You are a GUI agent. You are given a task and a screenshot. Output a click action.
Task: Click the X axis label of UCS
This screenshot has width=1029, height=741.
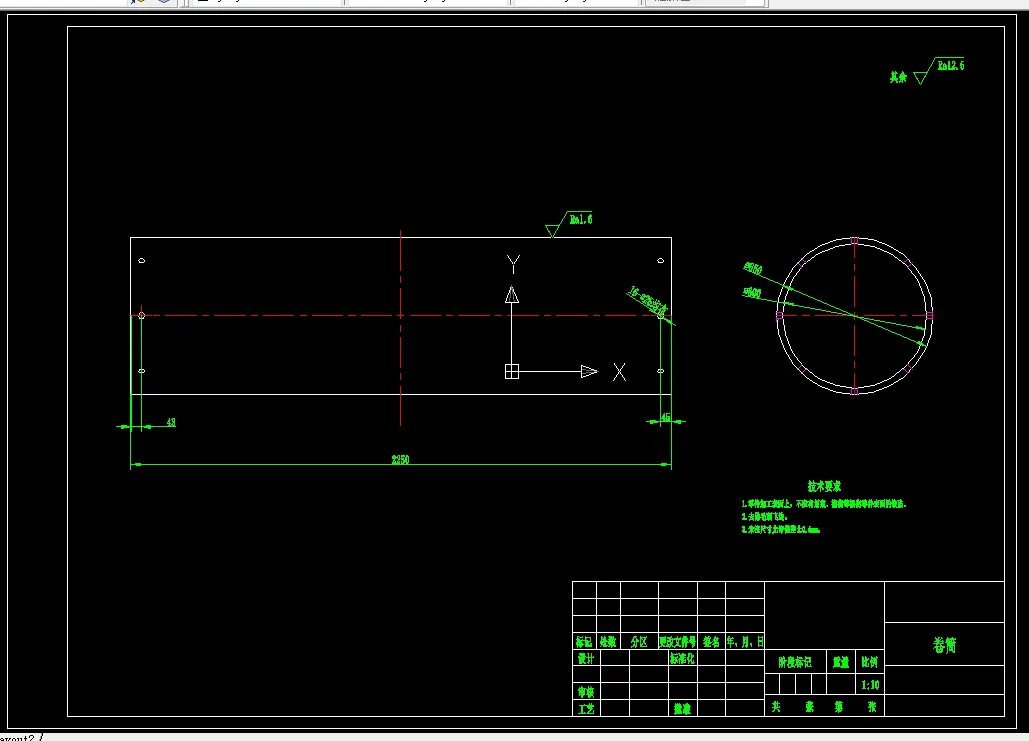point(619,372)
